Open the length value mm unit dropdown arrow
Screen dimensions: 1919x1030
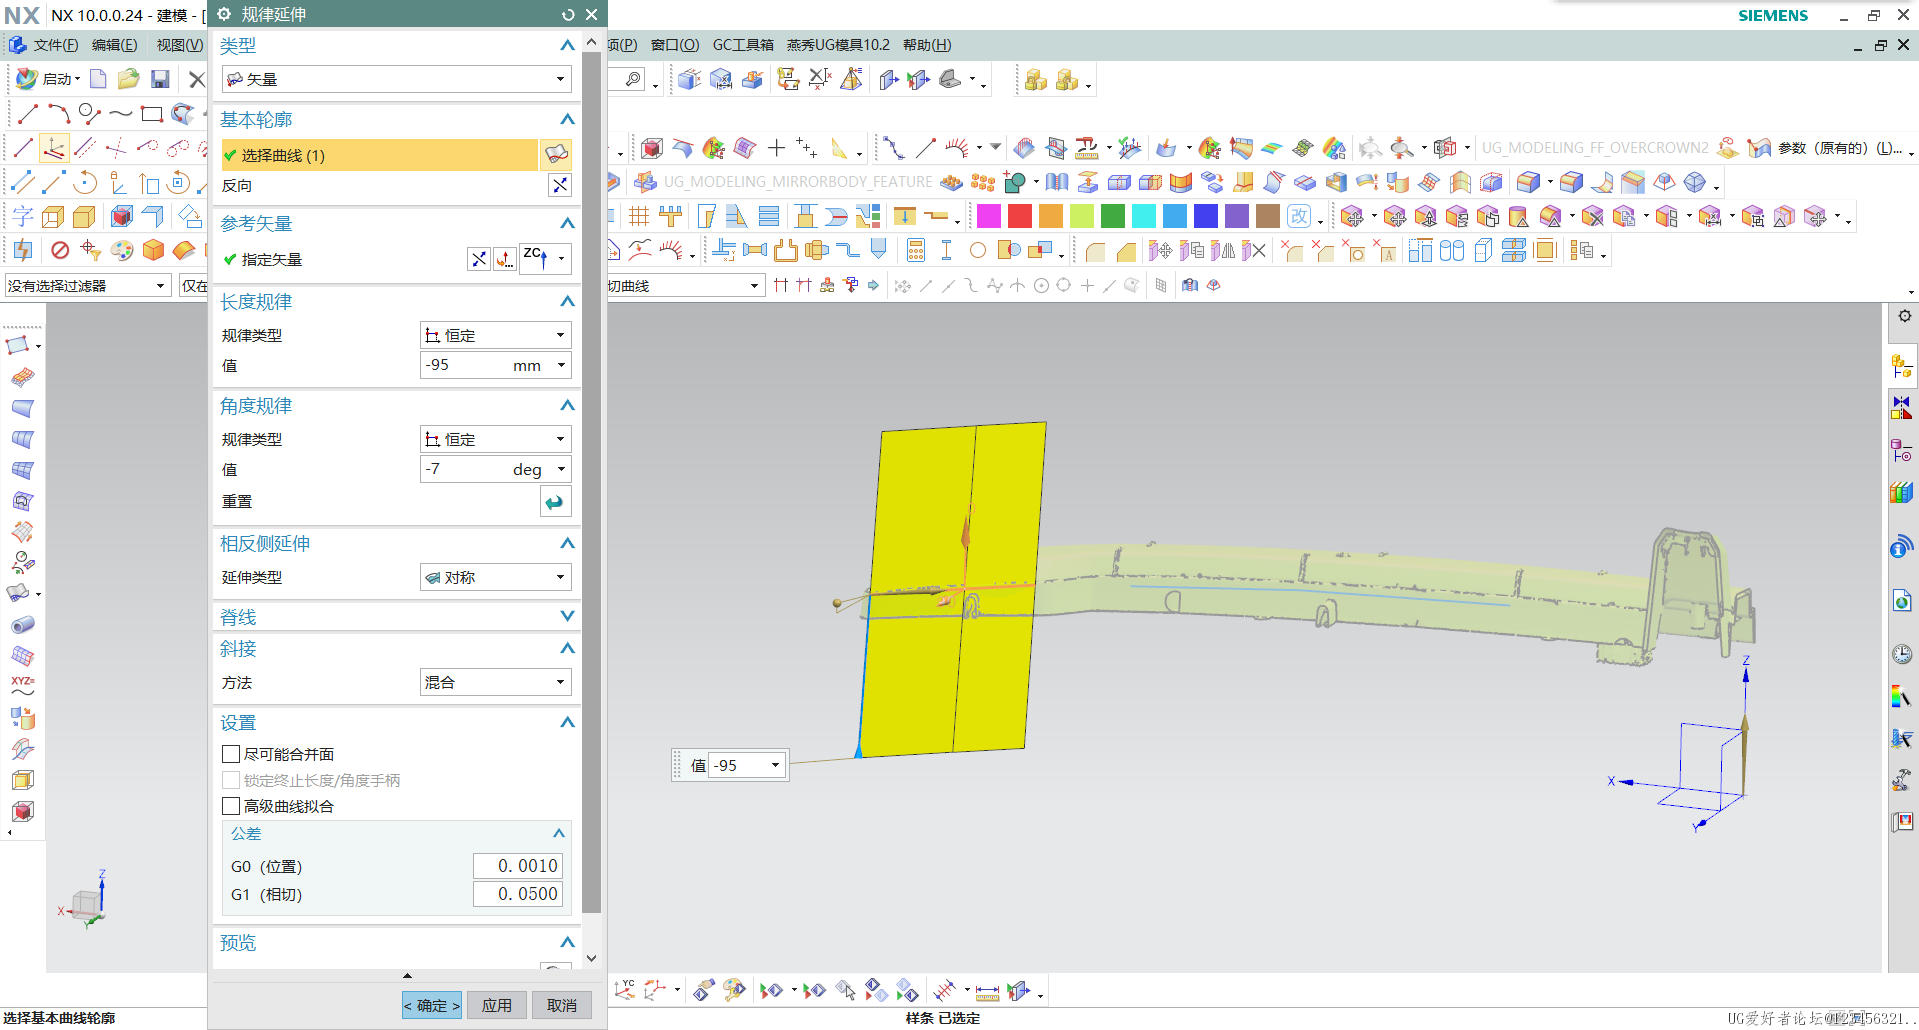click(561, 365)
